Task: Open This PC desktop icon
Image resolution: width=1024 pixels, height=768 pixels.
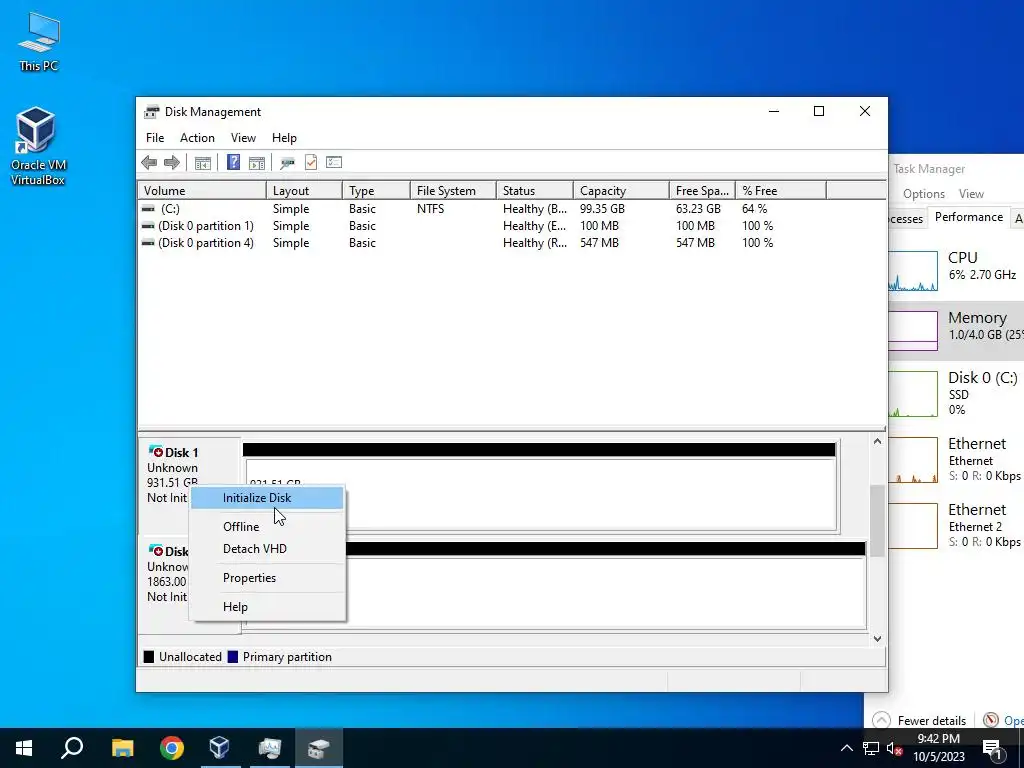Action: [39, 42]
